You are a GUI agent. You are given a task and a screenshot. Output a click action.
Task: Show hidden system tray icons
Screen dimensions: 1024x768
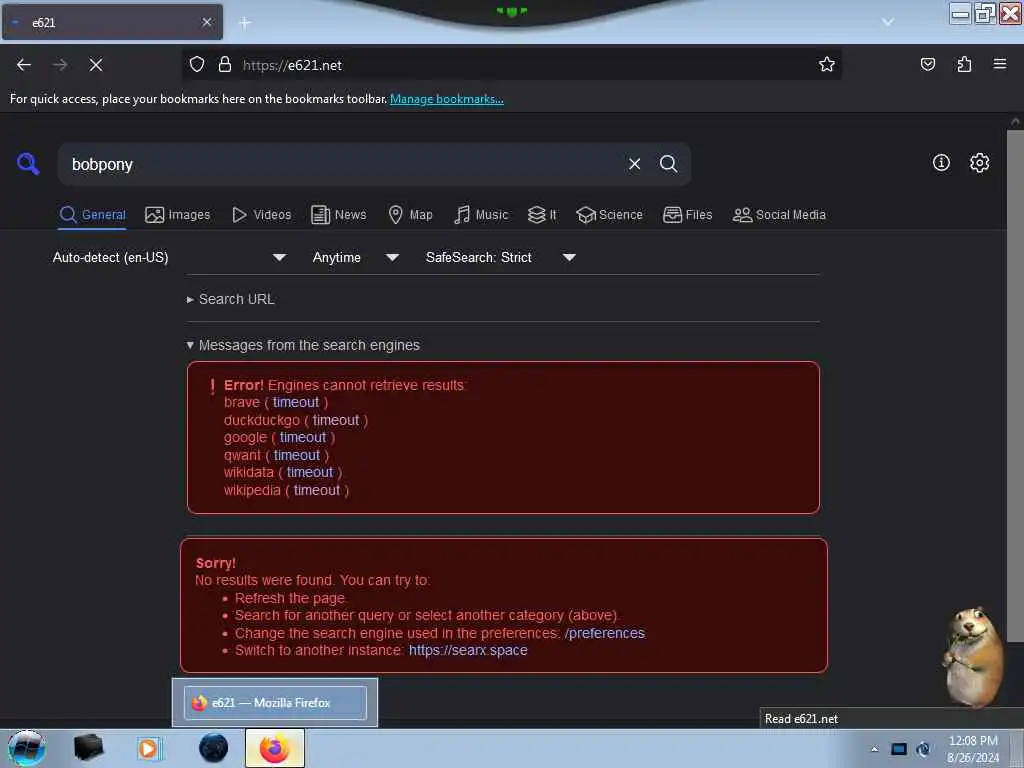[x=874, y=749]
